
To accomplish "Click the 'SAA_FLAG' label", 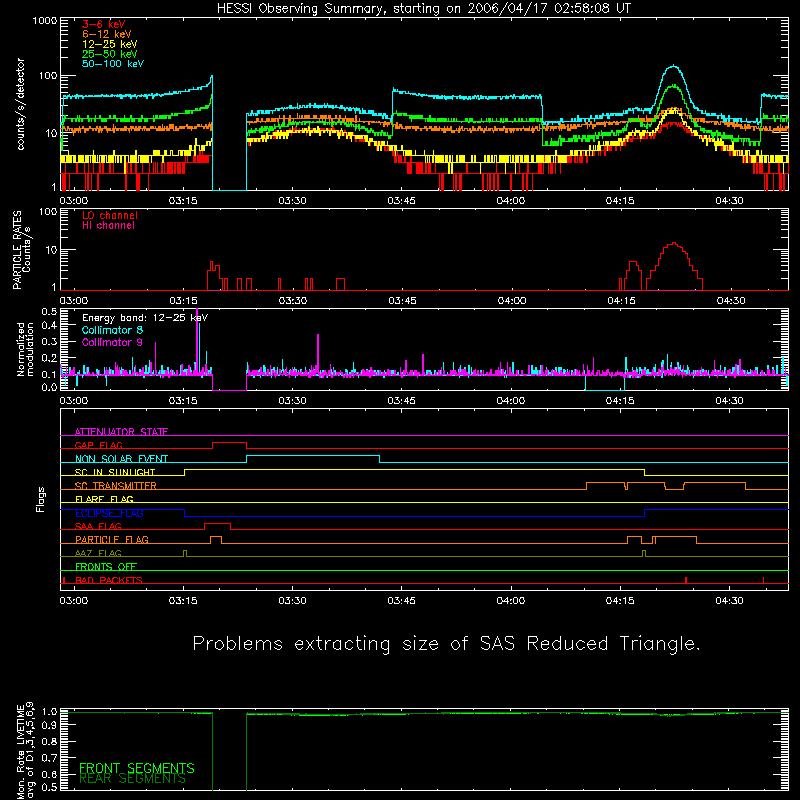I will 98,526.
